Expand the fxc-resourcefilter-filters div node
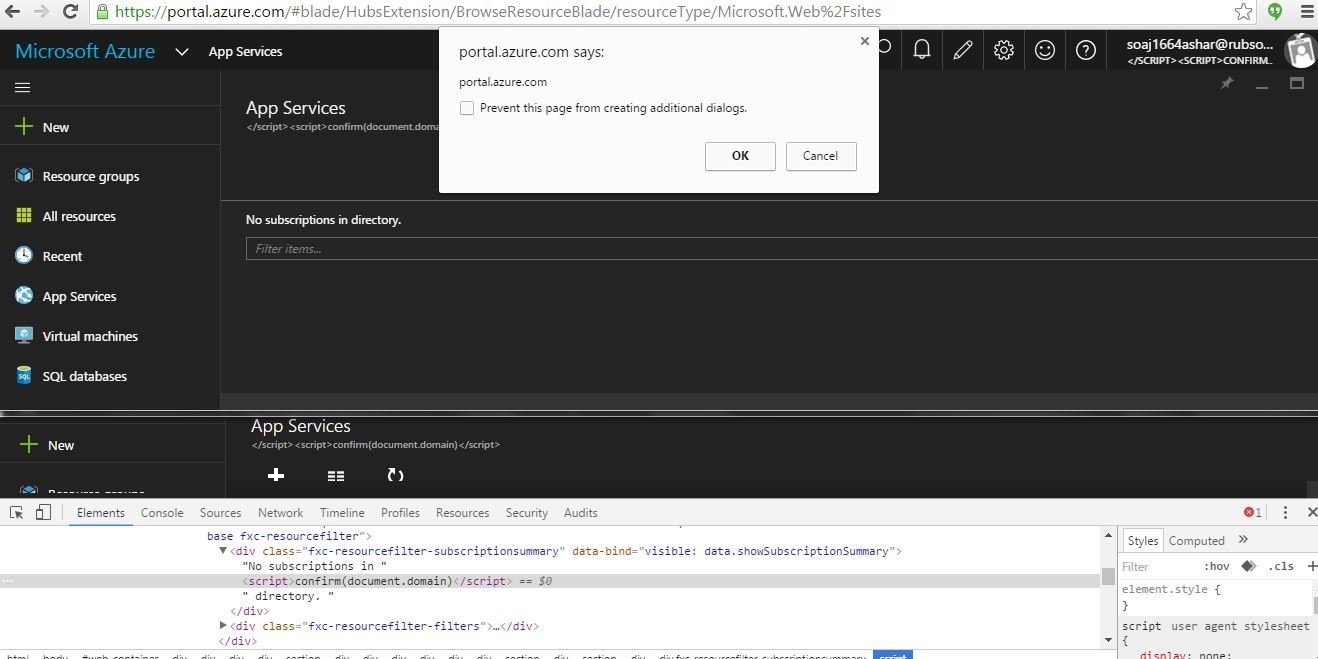Viewport: 1318px width, 659px height. (223, 626)
